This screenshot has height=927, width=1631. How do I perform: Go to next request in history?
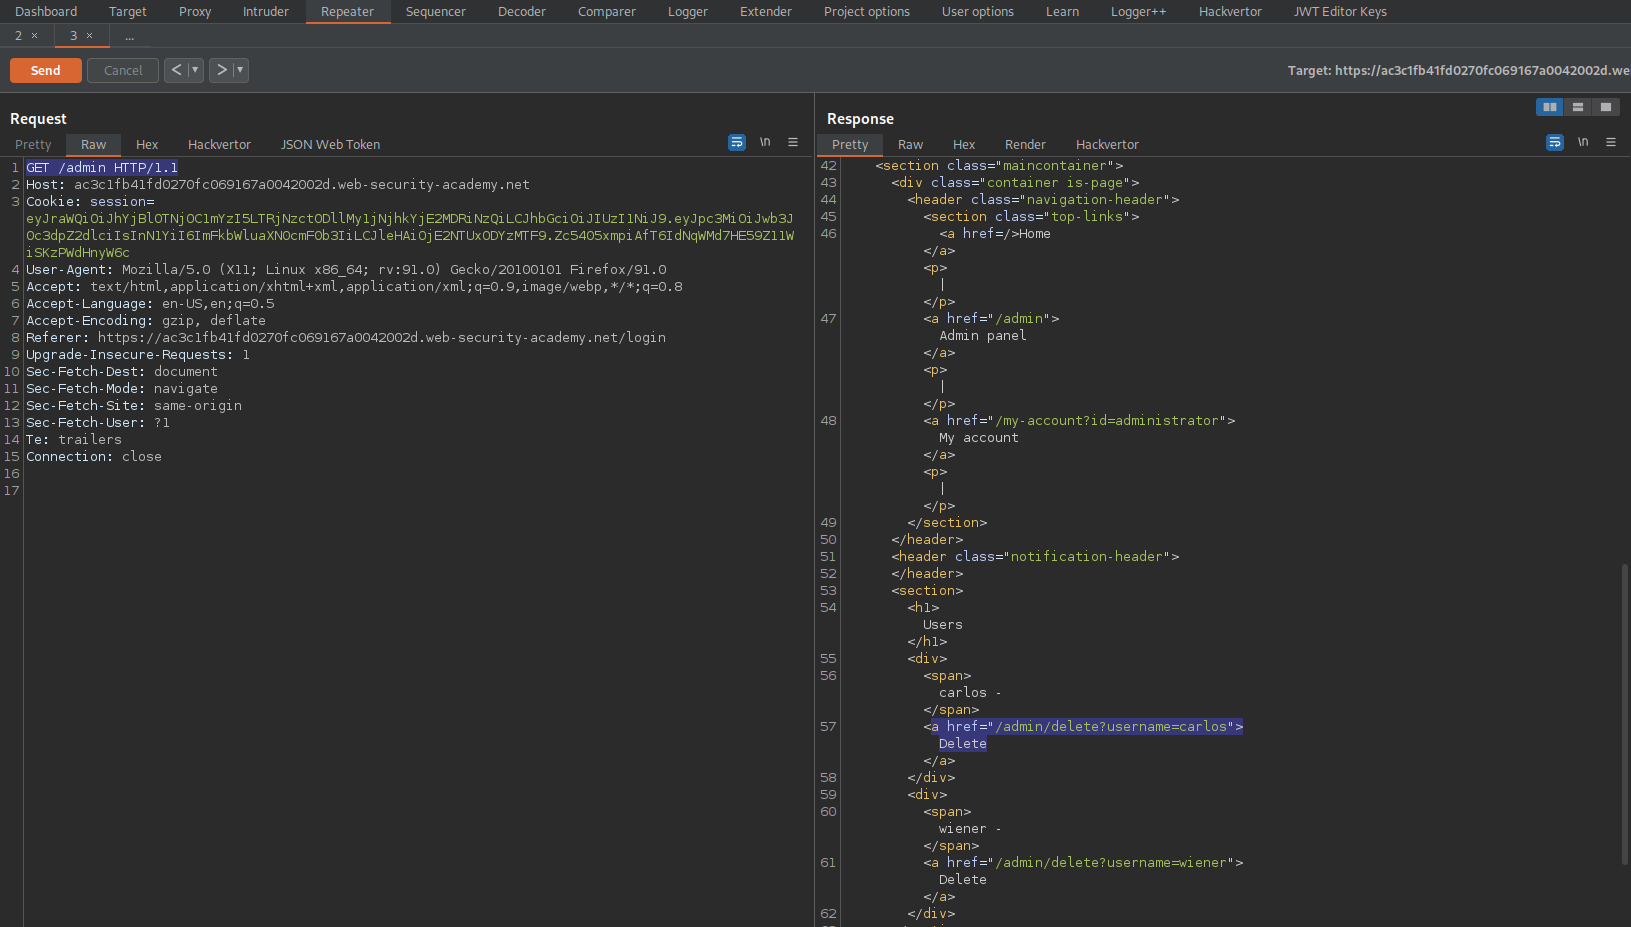click(221, 70)
